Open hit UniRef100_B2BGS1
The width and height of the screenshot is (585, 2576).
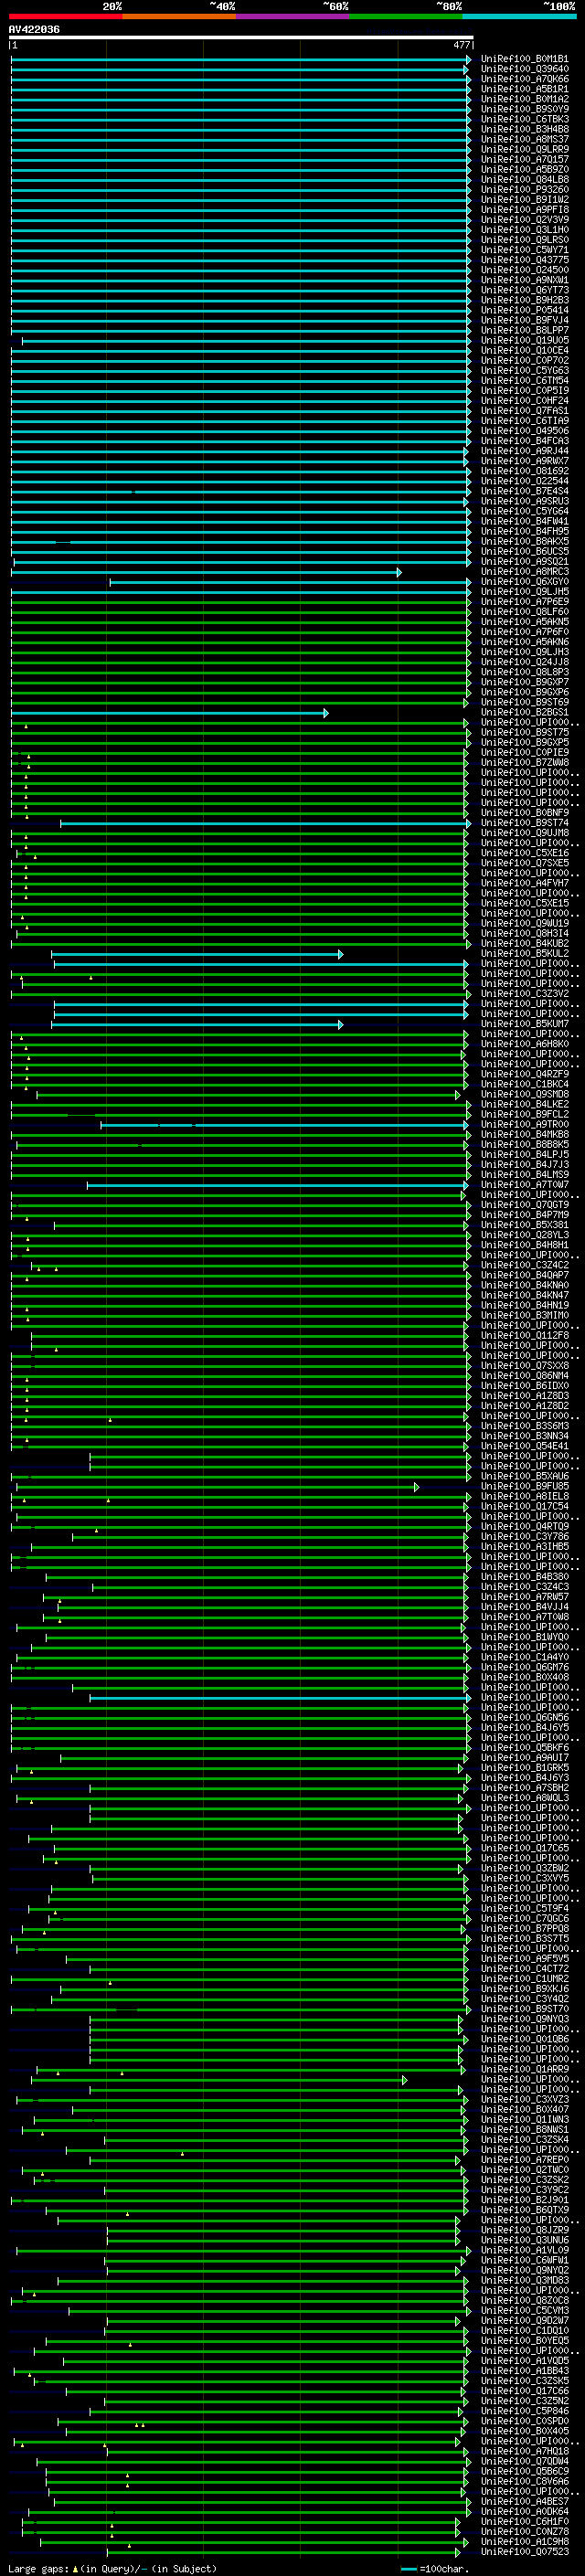[x=525, y=712]
